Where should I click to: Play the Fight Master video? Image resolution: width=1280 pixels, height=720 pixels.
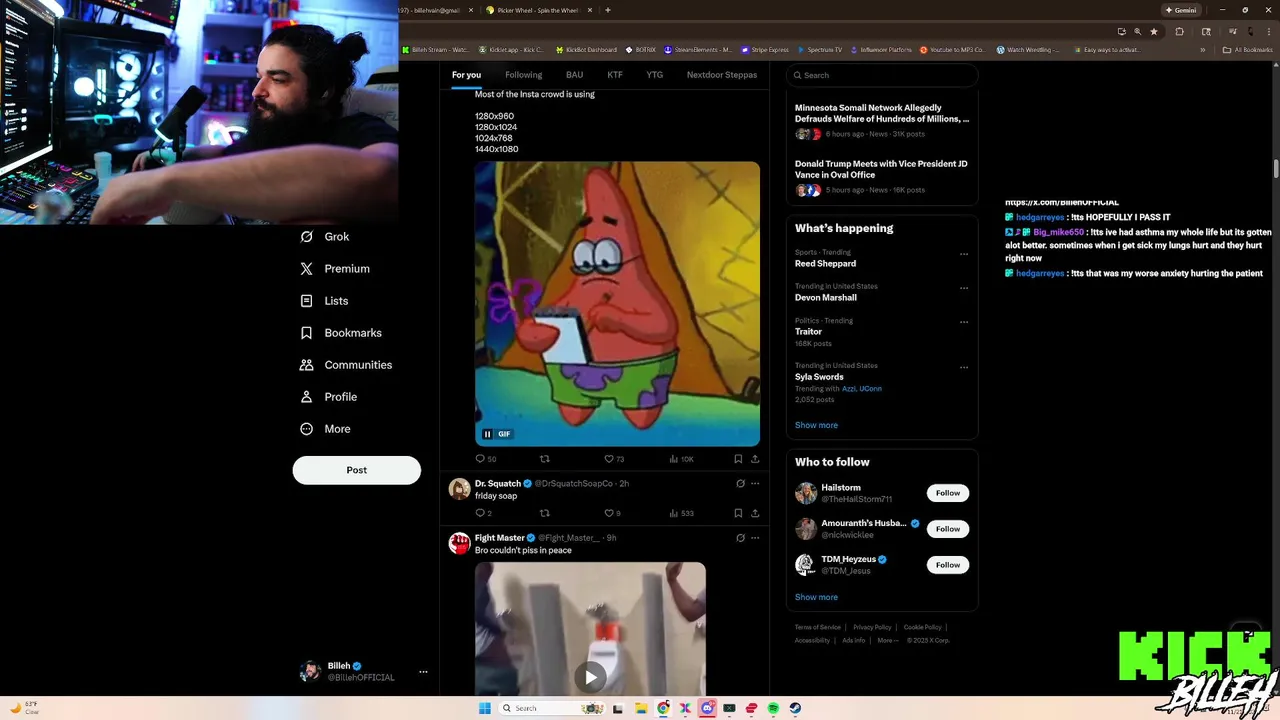click(590, 677)
